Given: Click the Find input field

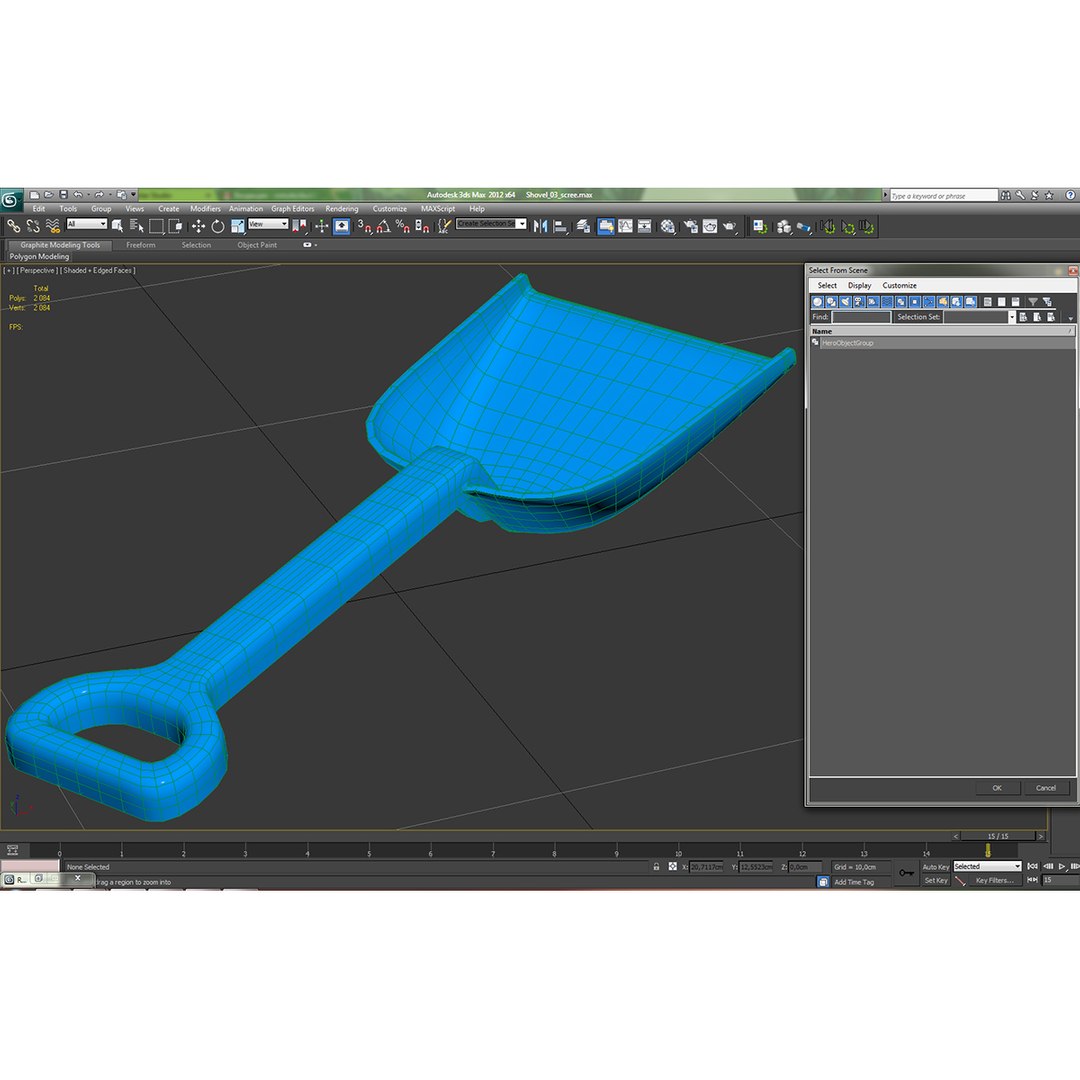Looking at the screenshot, I should click(861, 317).
